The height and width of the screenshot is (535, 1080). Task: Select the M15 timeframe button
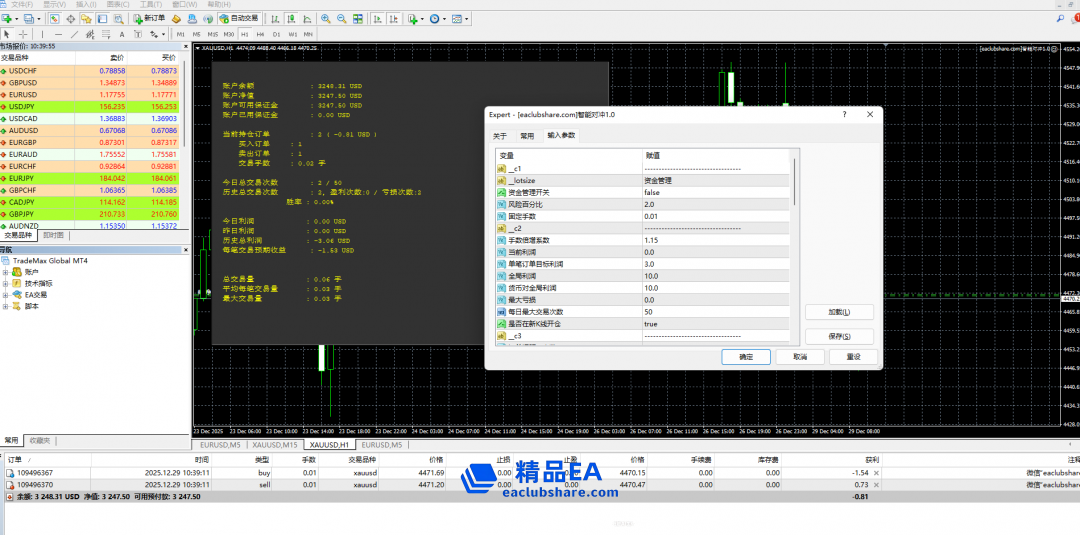pos(213,34)
